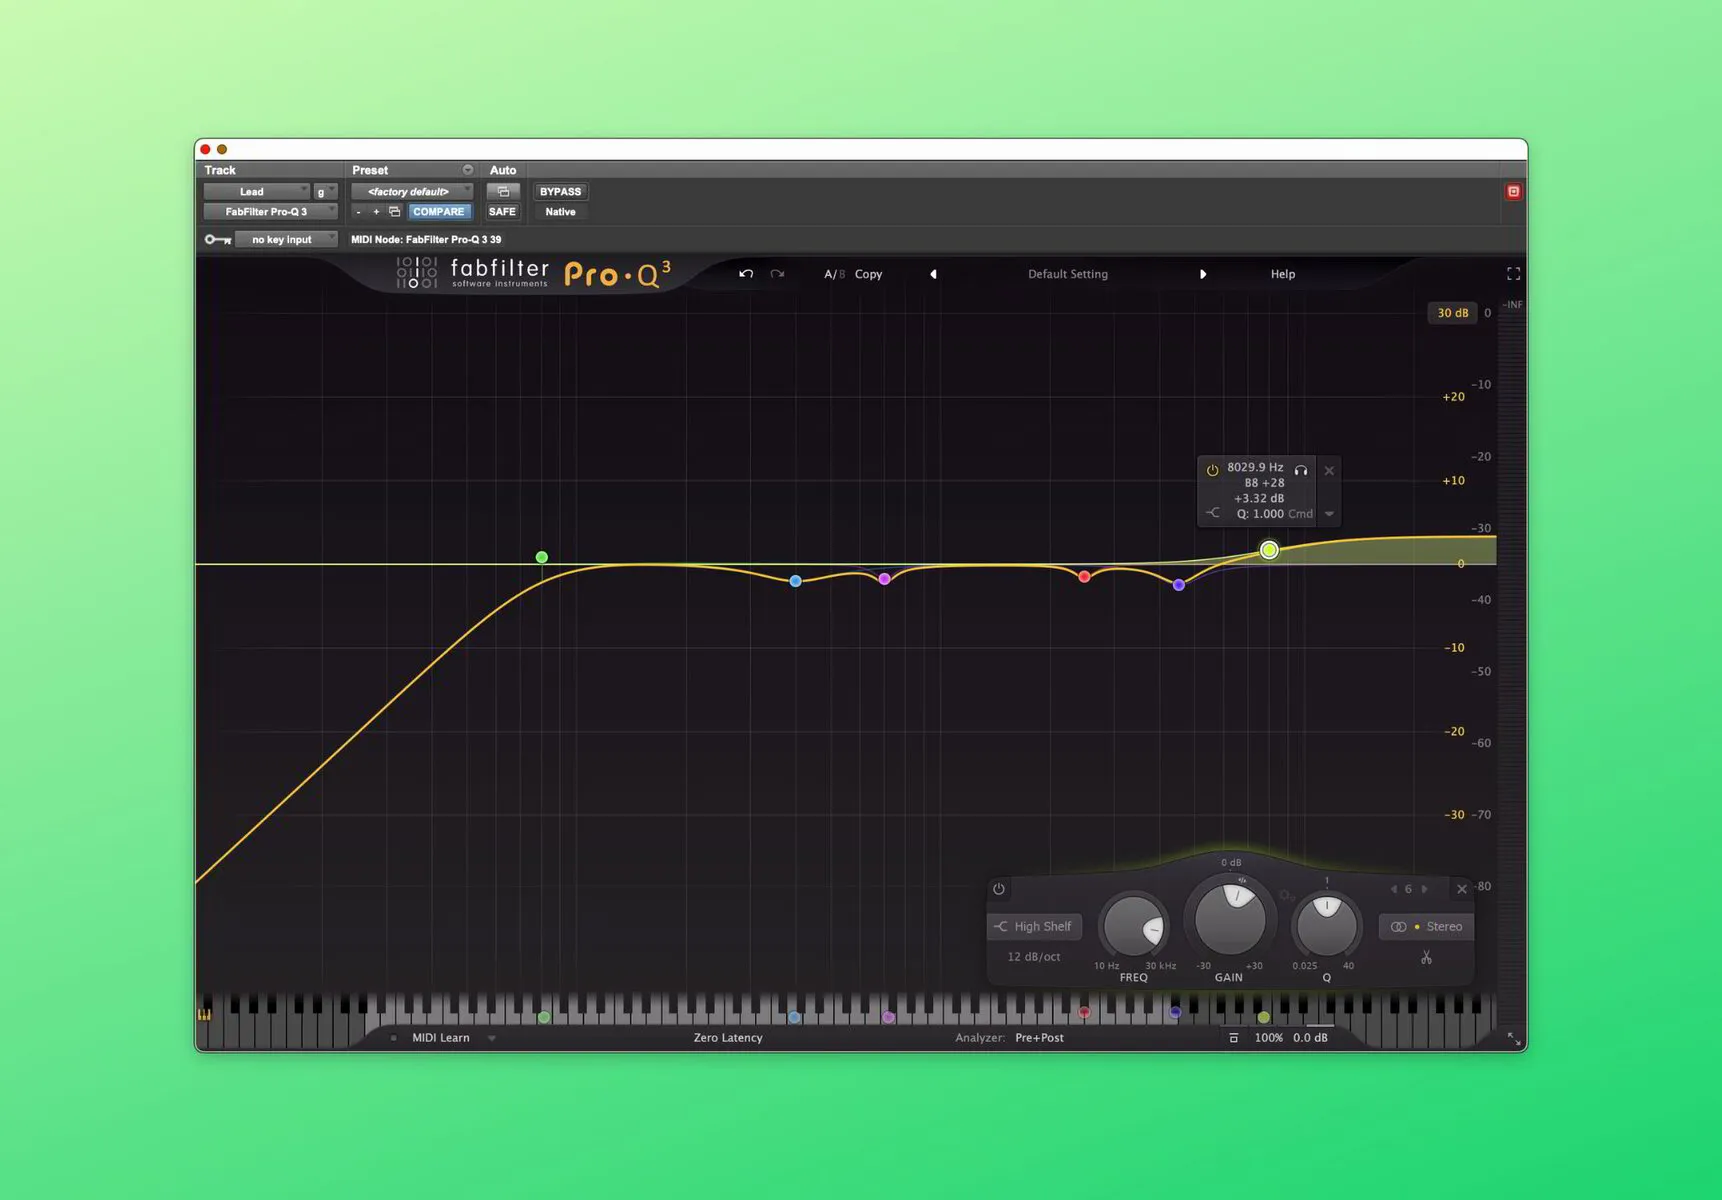Select the blue band node
The image size is (1722, 1200).
(x=795, y=581)
